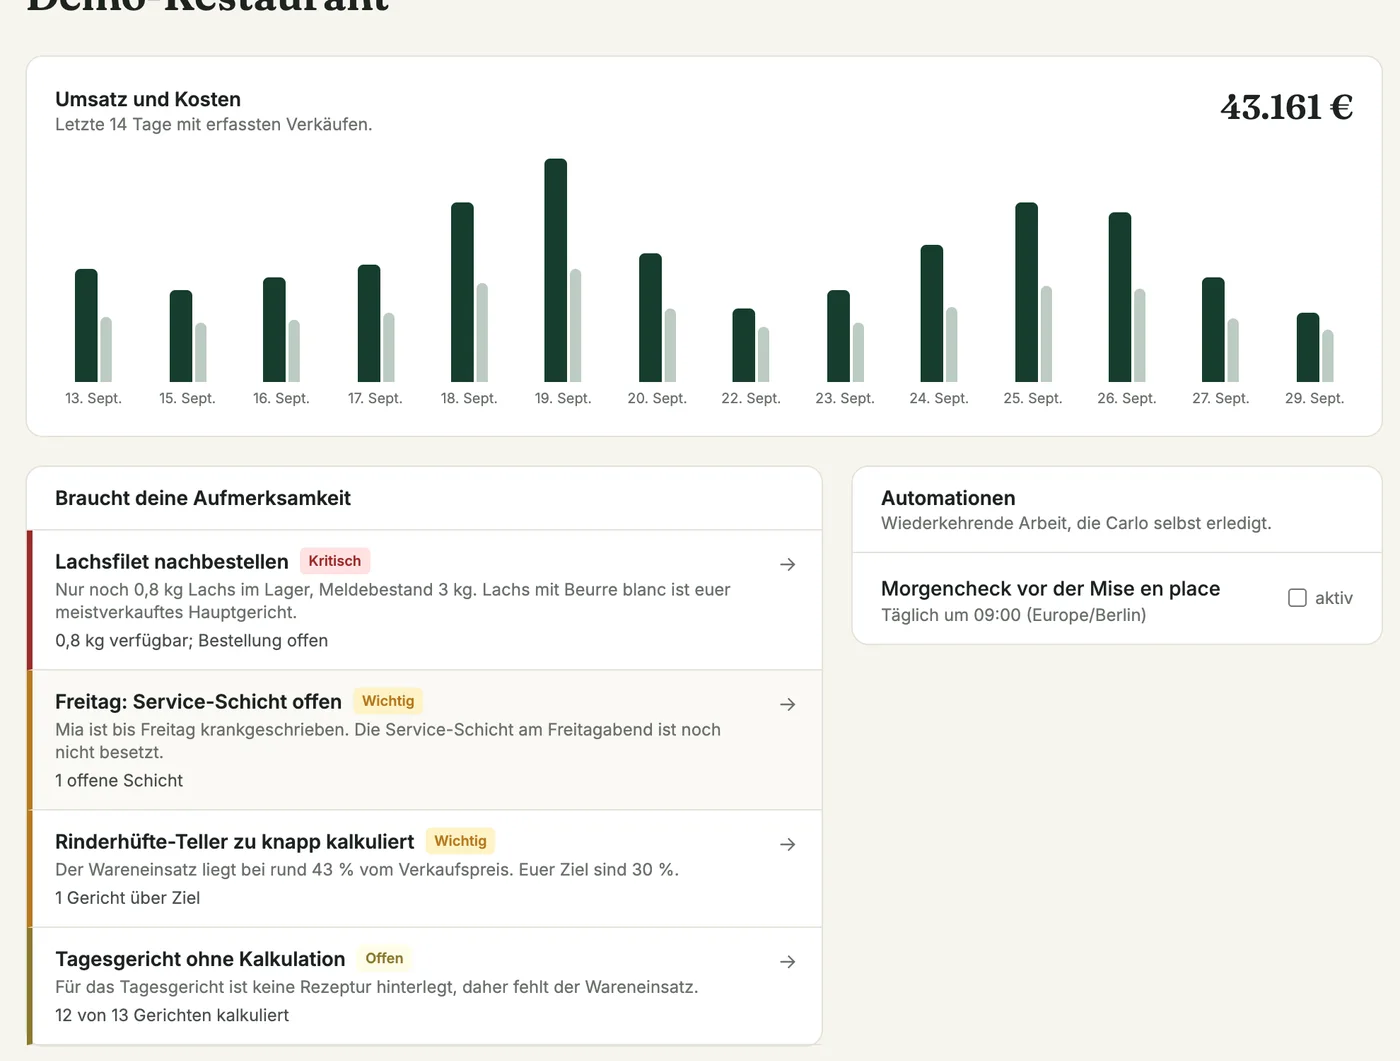The image size is (1400, 1061).
Task: Click the 'Offen' badge on Tagesgericht
Action: (x=384, y=958)
